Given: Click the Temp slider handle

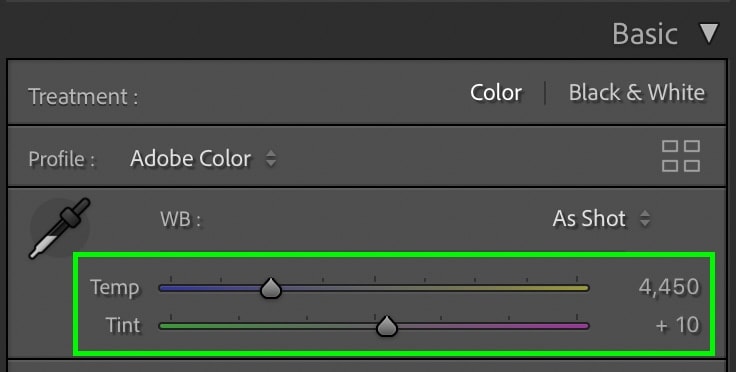Looking at the screenshot, I should coord(271,288).
